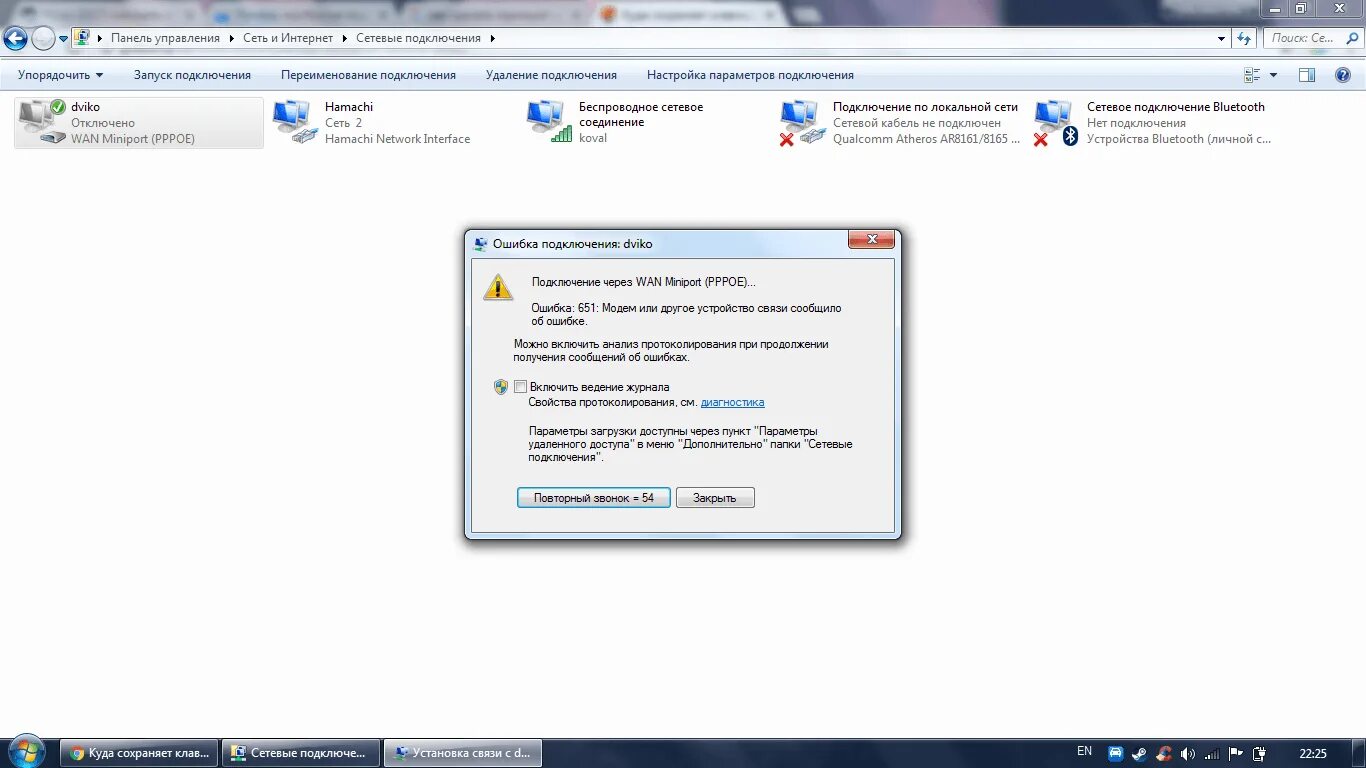Toggle the preview pane icon
This screenshot has height=768, width=1366.
[x=1307, y=75]
